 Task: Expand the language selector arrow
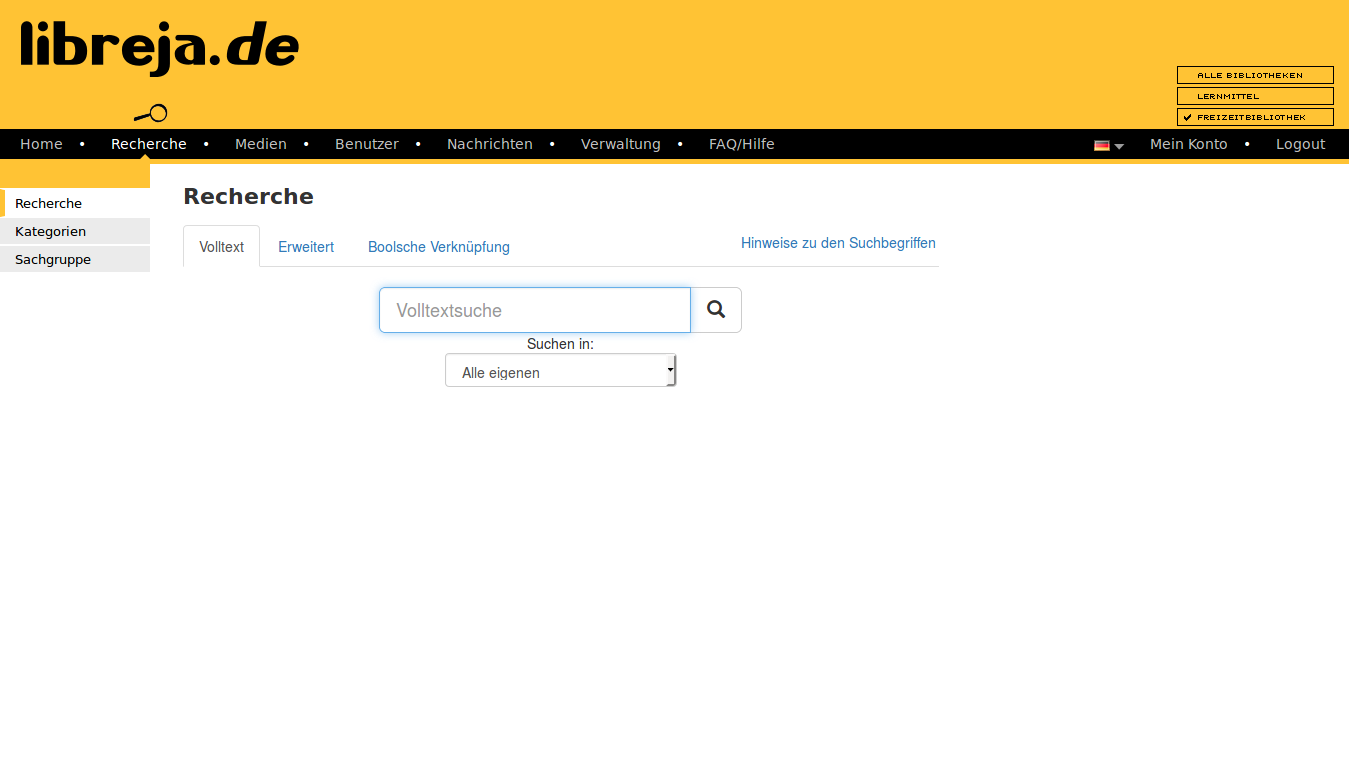tap(1119, 146)
